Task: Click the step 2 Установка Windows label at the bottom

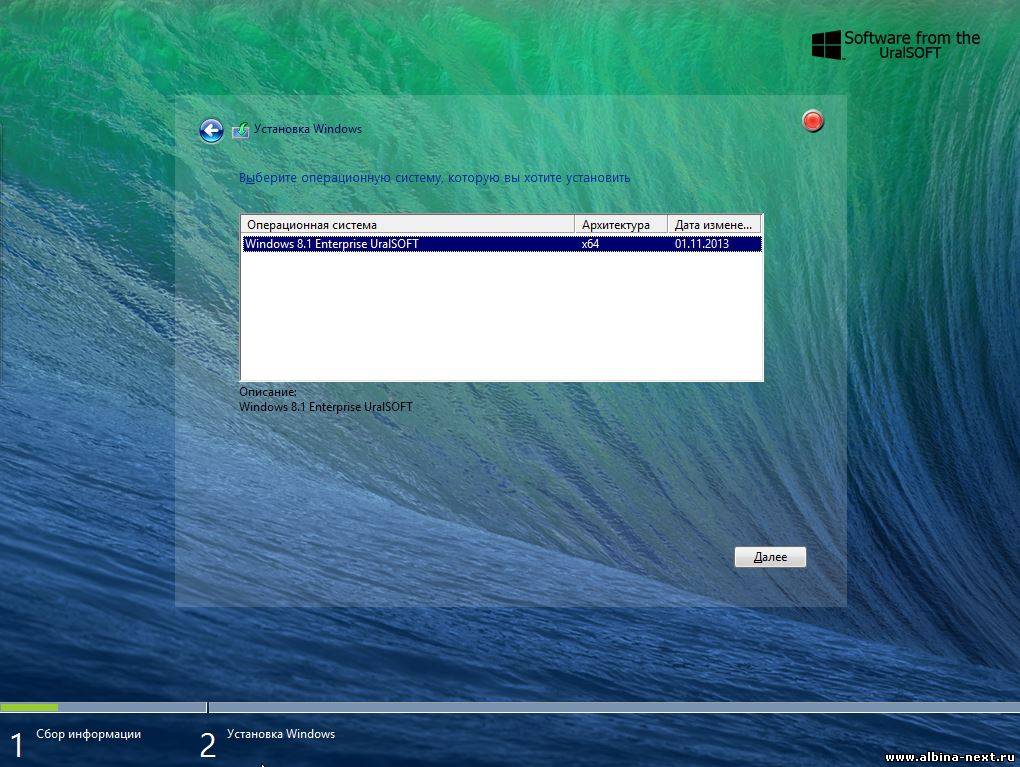Action: [280, 734]
